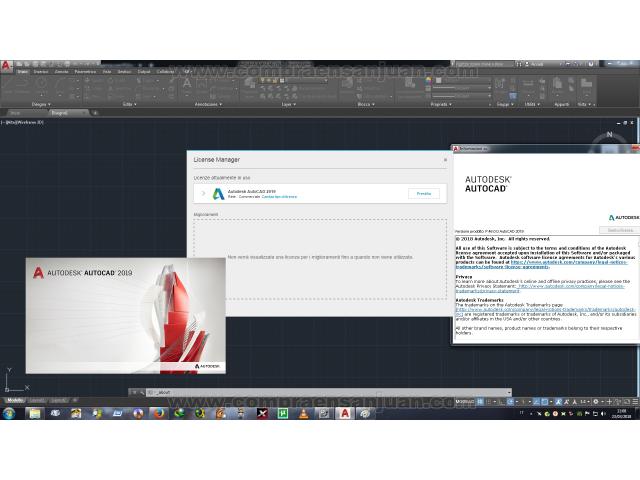This screenshot has height=480, width=640.
Task: Expand the Edita panel dropdown
Action: [130, 104]
